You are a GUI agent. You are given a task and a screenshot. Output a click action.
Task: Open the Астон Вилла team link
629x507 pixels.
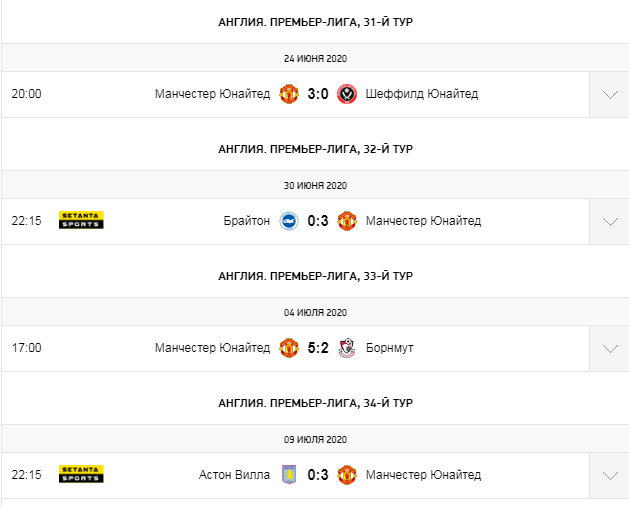234,475
